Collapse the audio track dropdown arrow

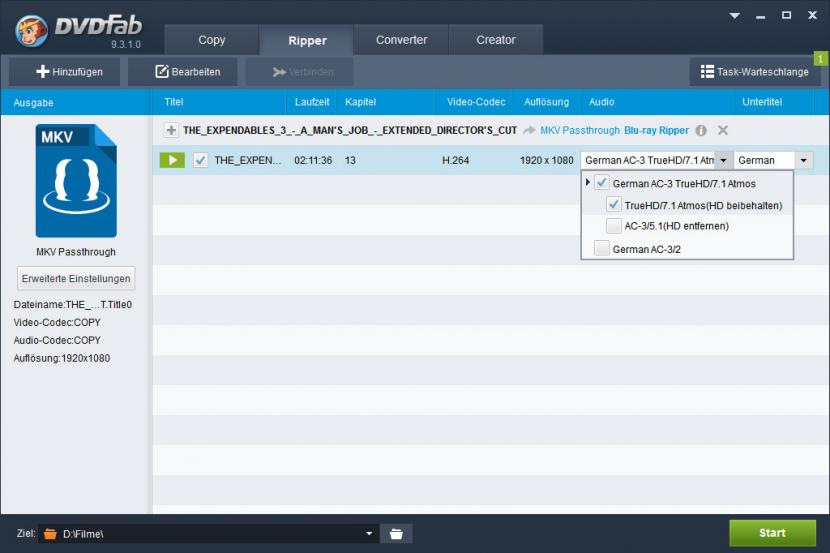723,160
